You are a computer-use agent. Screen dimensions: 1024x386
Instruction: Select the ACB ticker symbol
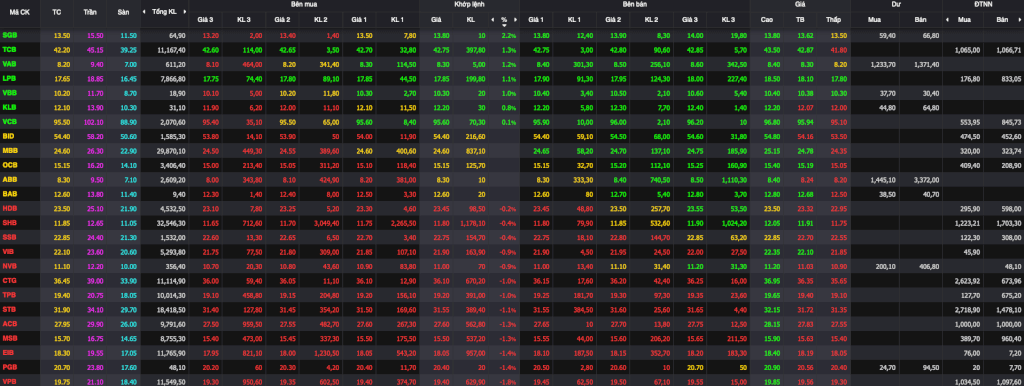coord(10,323)
